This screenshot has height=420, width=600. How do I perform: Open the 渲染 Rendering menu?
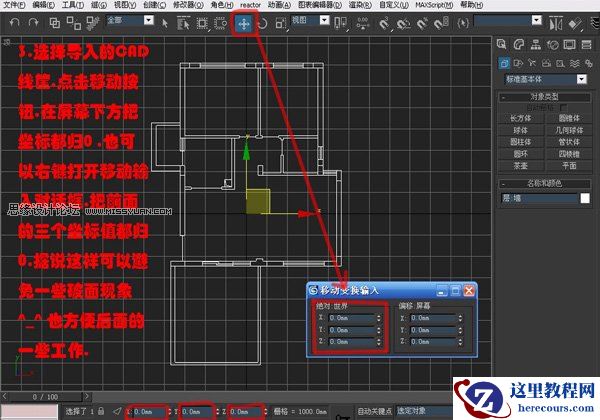click(x=360, y=5)
